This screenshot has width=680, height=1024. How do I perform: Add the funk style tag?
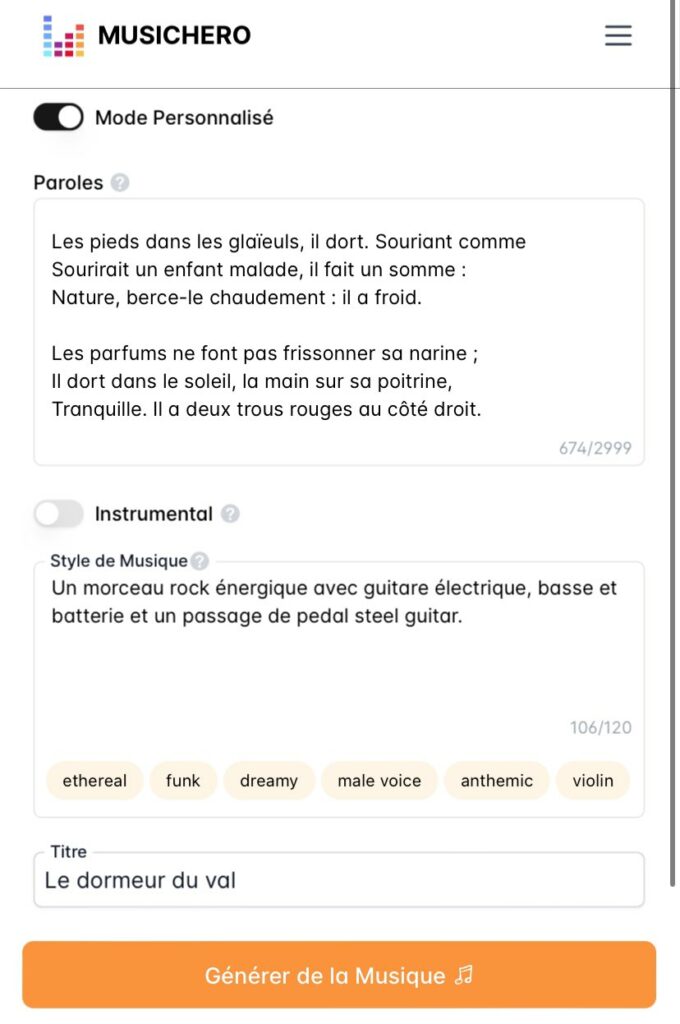coord(183,781)
